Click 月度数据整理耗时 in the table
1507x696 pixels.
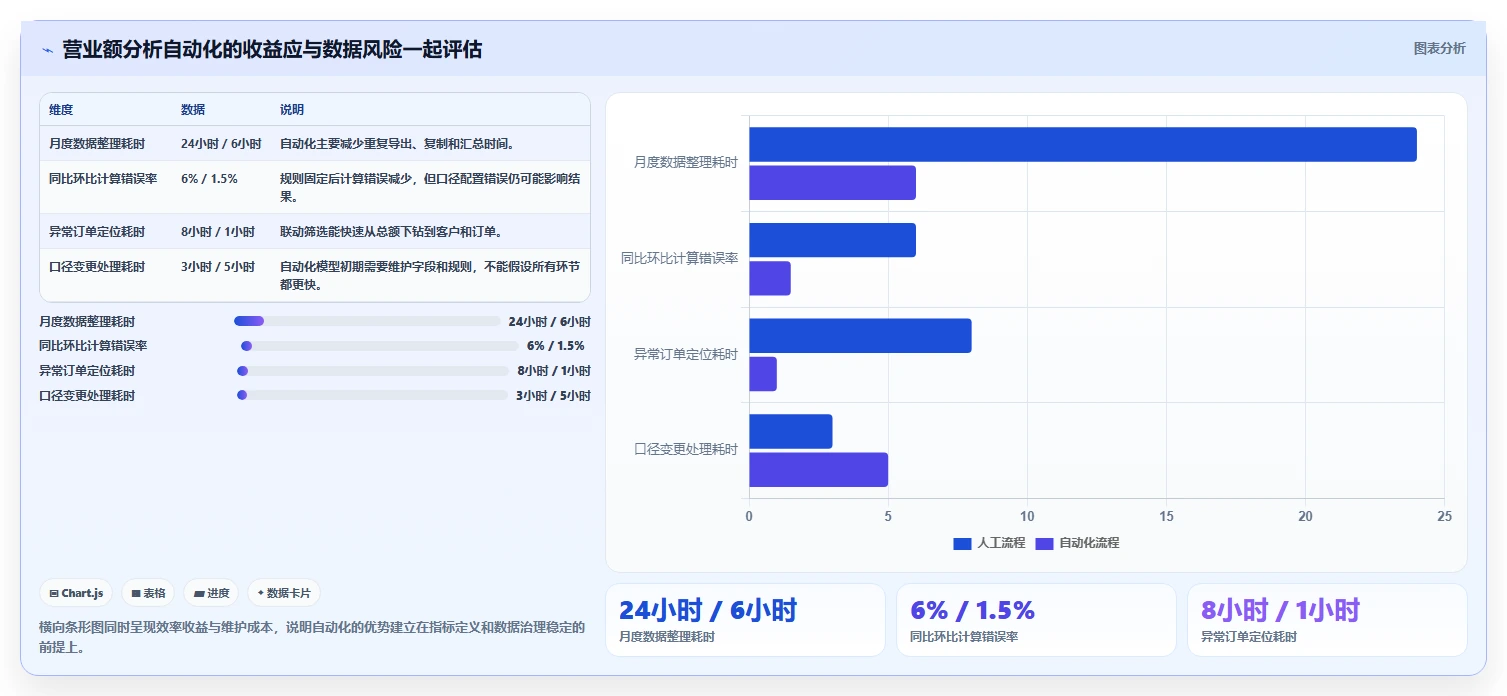[x=97, y=144]
